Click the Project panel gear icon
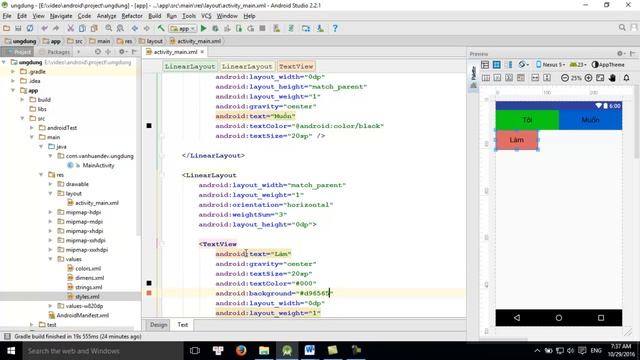 (x=122, y=52)
